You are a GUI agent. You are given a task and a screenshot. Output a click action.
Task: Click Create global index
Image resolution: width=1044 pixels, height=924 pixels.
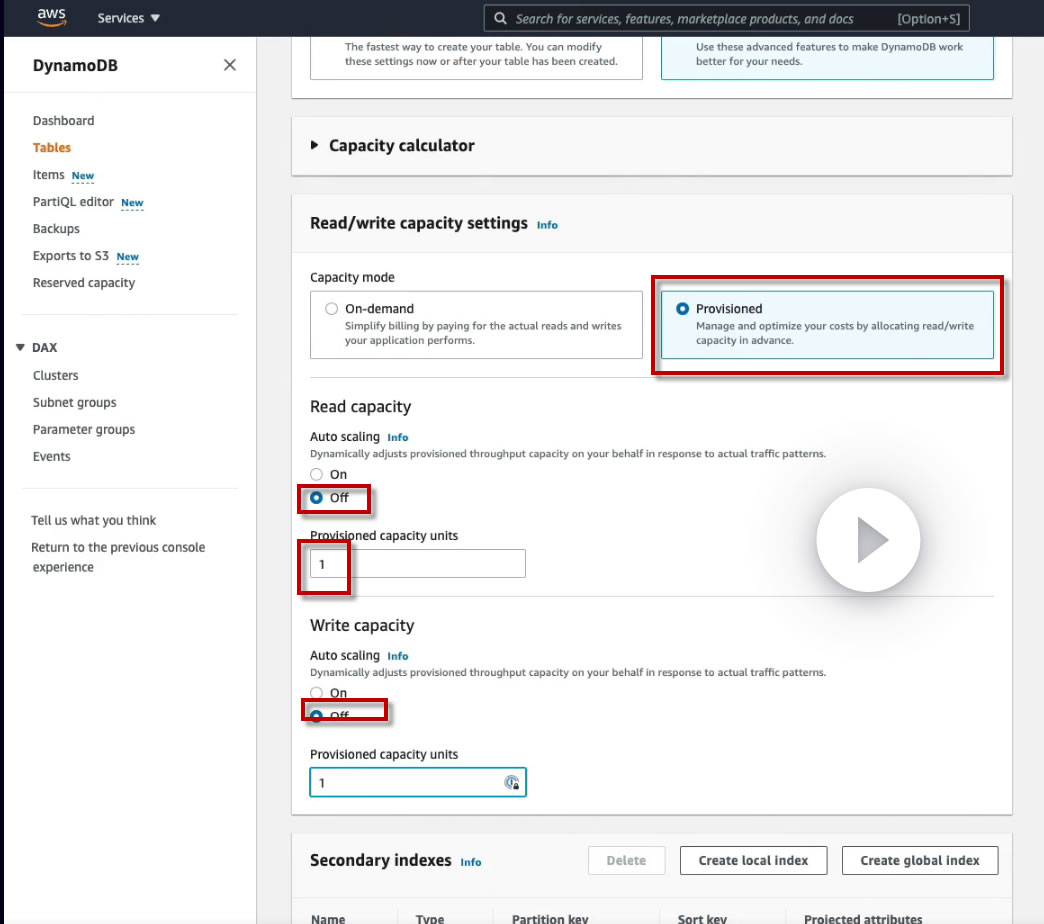[919, 860]
